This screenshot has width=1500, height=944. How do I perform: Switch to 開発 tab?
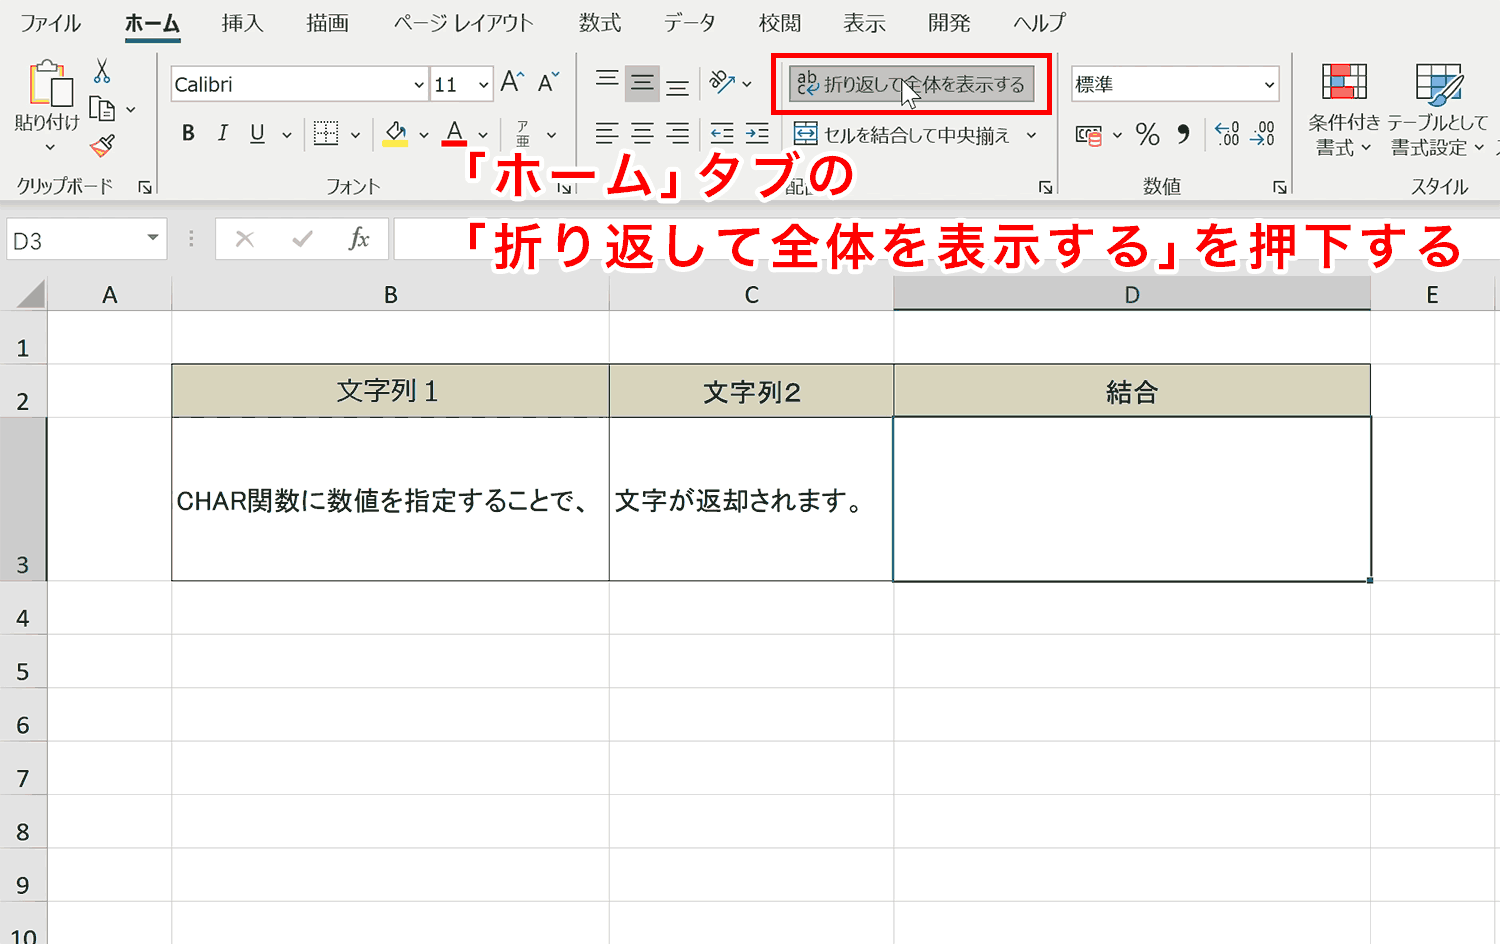pyautogui.click(x=949, y=23)
